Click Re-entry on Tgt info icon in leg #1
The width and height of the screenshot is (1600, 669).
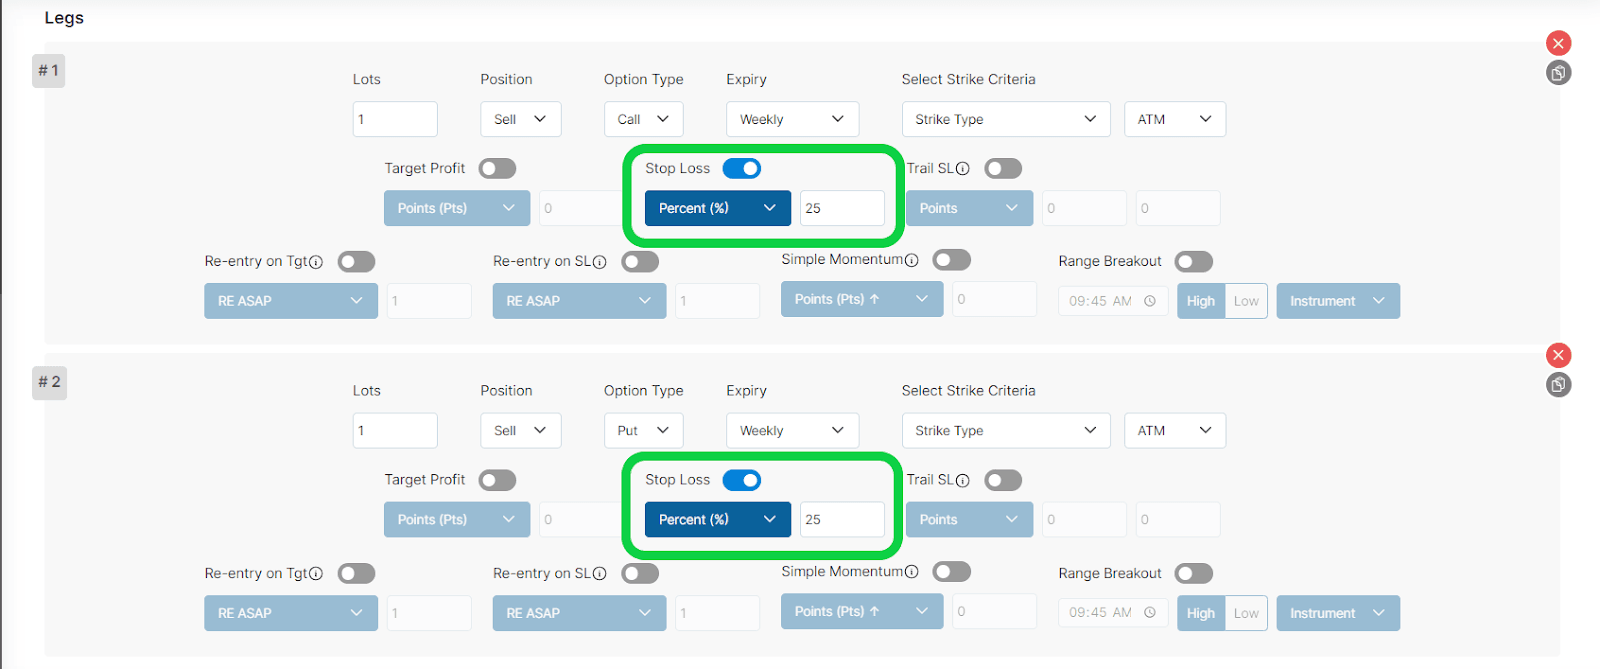(x=316, y=262)
